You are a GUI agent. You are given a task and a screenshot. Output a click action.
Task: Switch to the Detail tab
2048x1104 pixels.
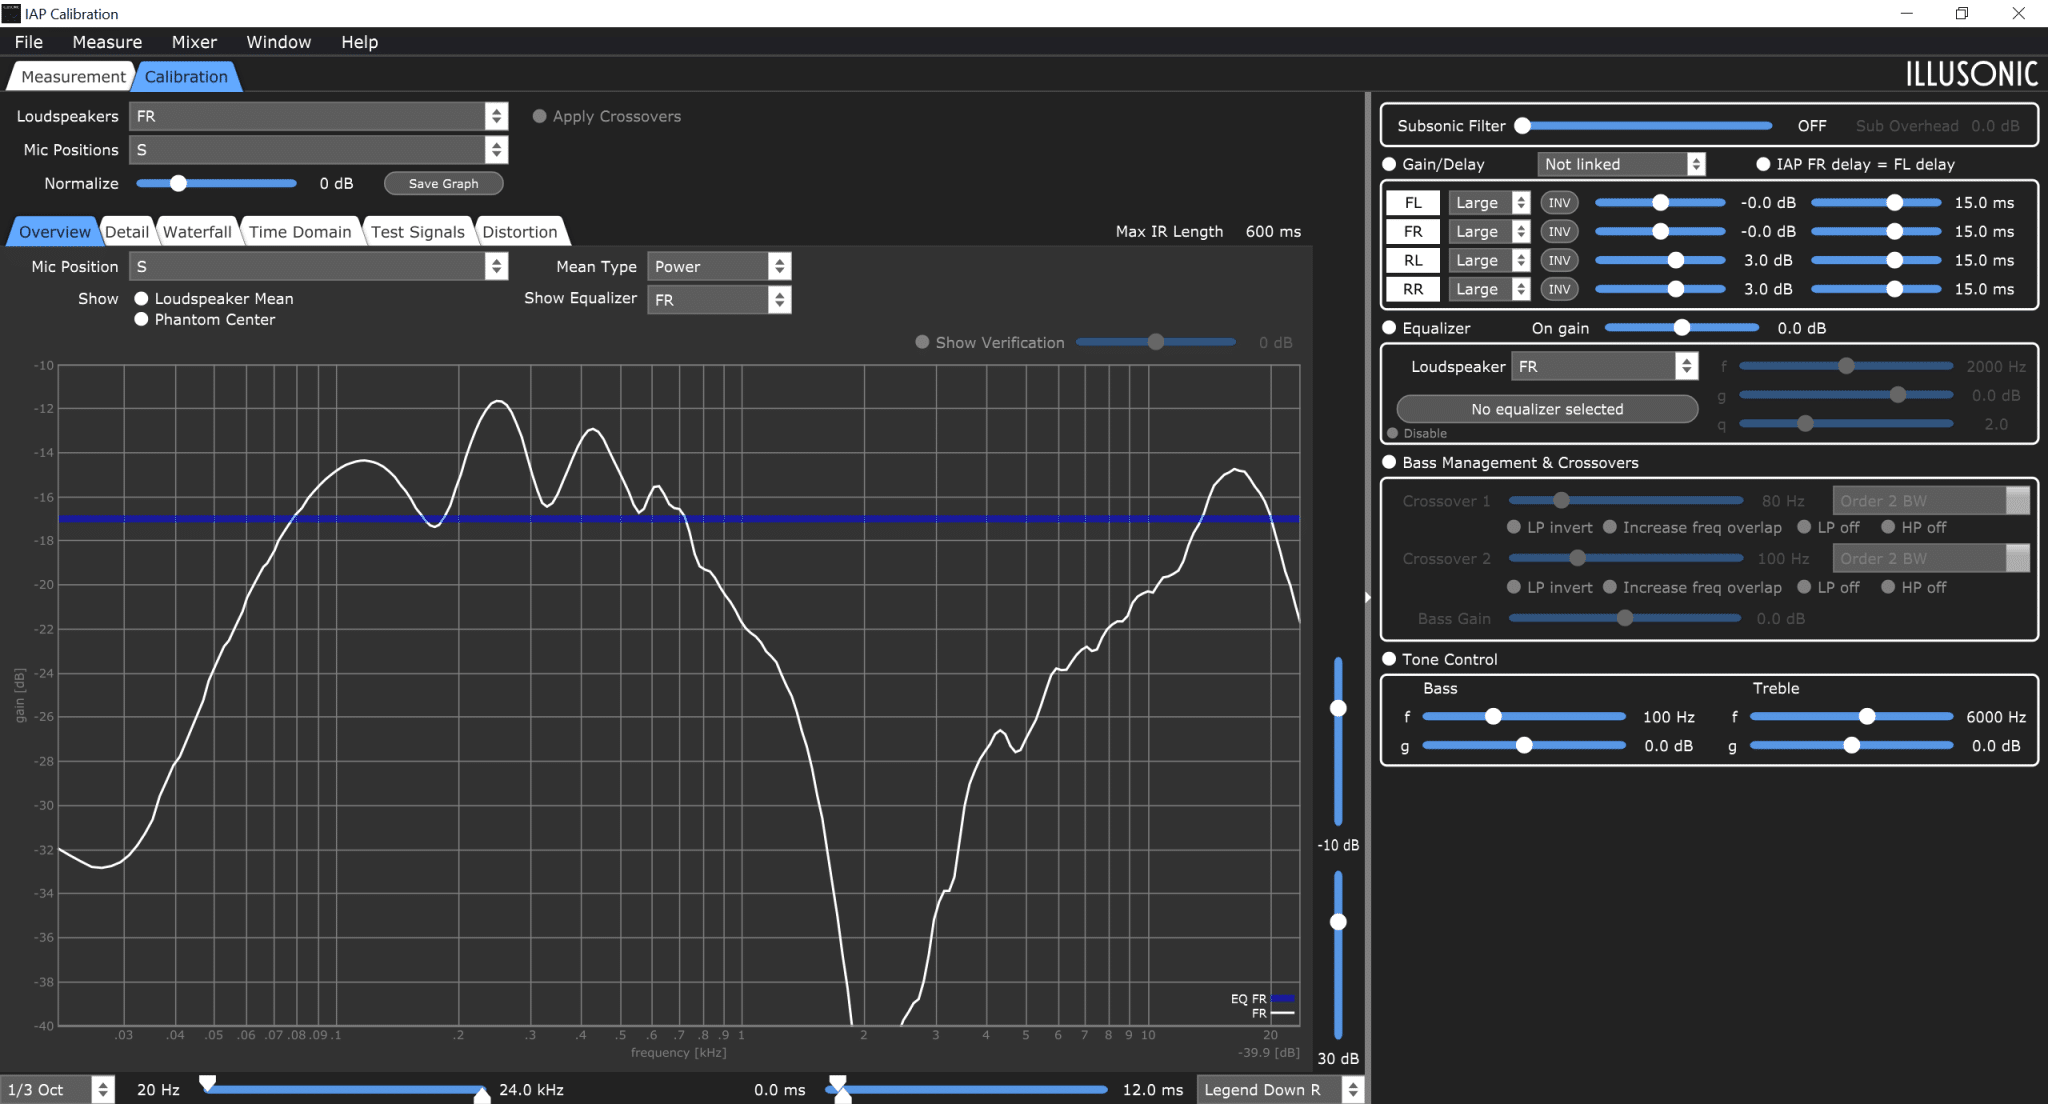(x=127, y=232)
